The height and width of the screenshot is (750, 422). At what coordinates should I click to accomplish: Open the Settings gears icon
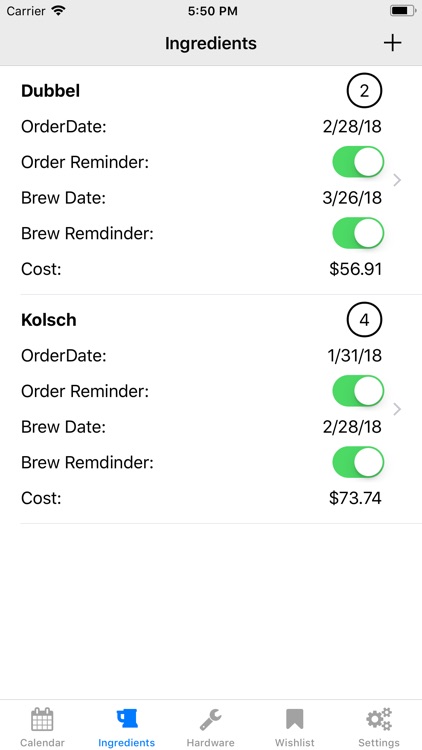point(379,719)
